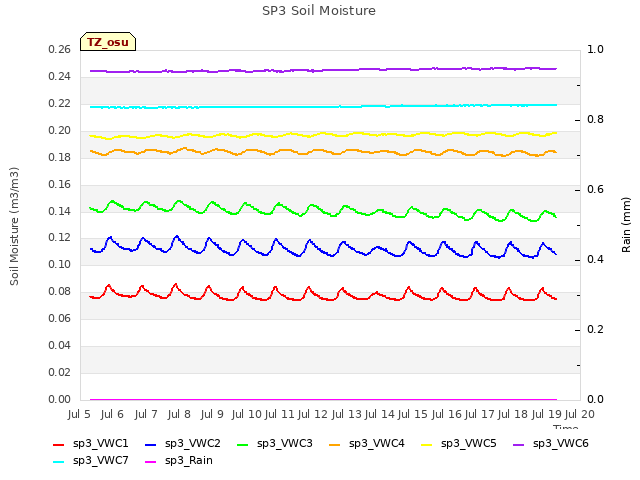The image size is (640, 480).
Task: Click the Rain (mm) axis label
Action: (x=626, y=225)
